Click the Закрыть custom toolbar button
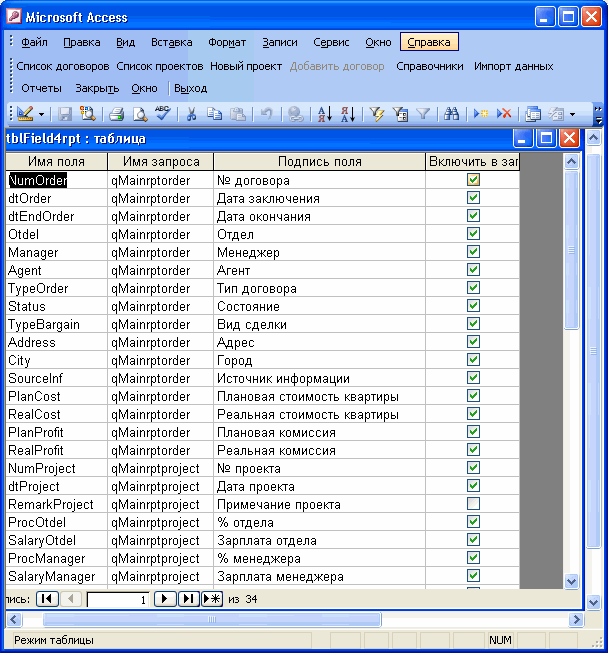 97,88
